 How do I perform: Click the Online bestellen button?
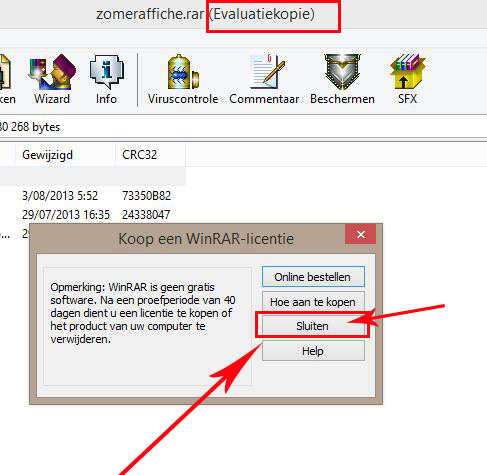click(313, 277)
